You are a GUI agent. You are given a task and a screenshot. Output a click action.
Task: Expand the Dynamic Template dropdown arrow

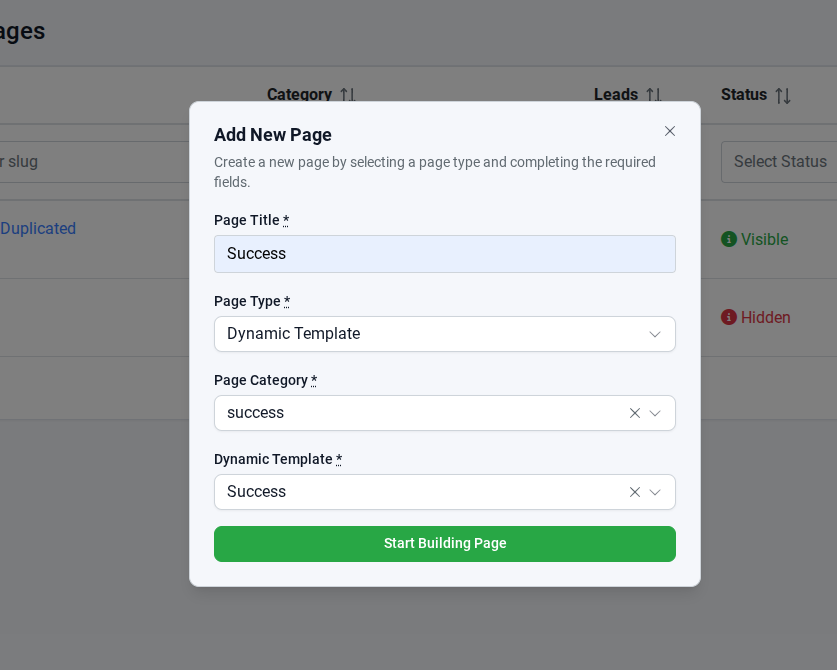[655, 492]
